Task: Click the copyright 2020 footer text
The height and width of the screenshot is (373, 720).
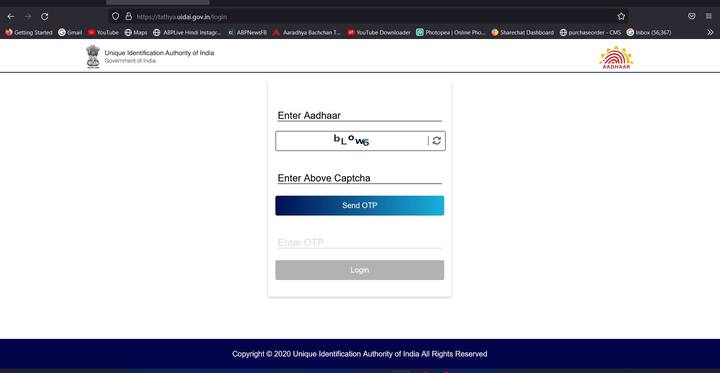Action: coord(360,354)
